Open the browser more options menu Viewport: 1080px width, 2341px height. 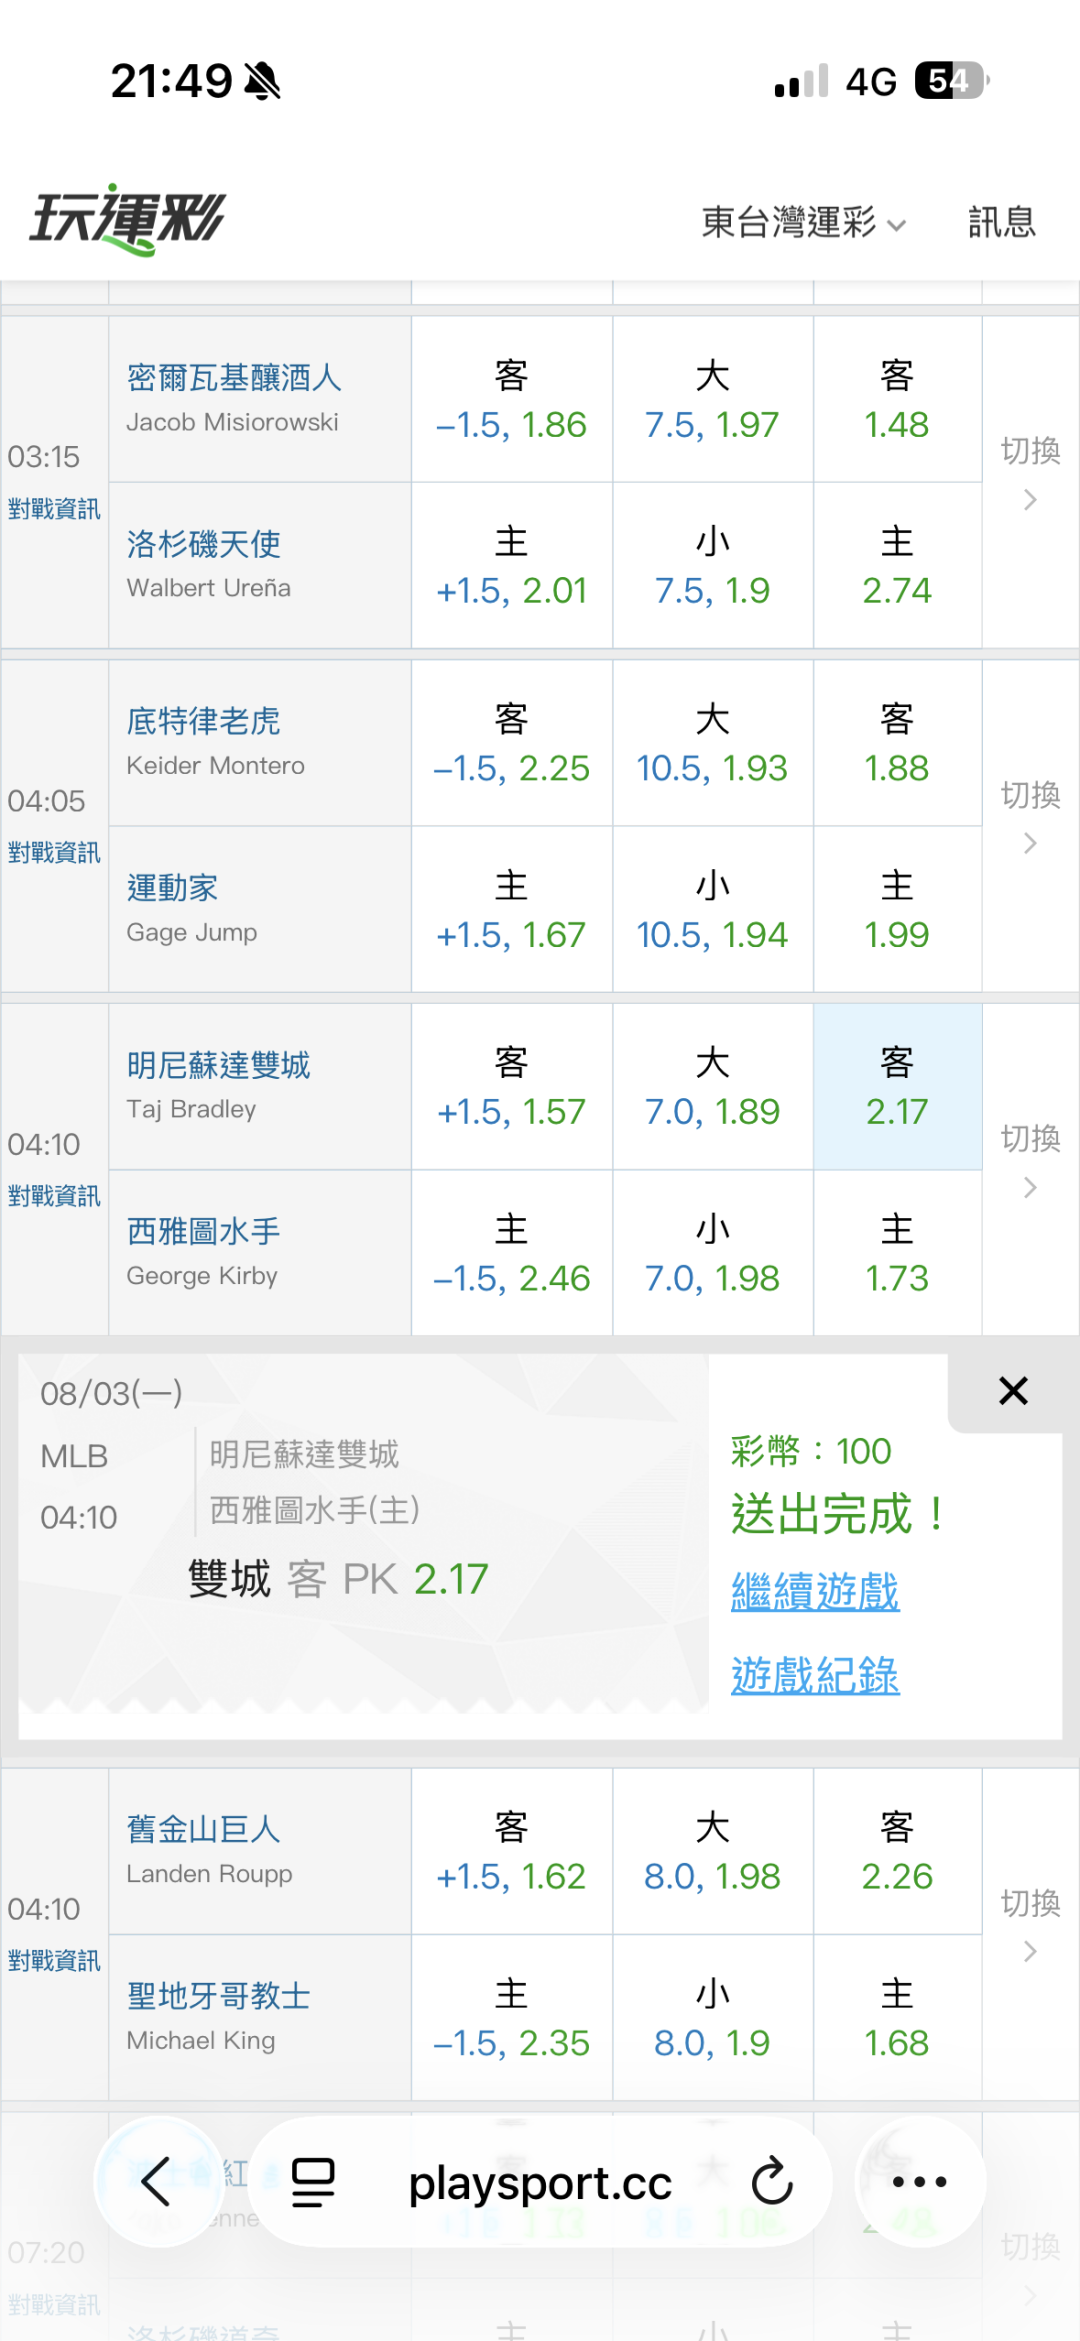click(x=919, y=2182)
